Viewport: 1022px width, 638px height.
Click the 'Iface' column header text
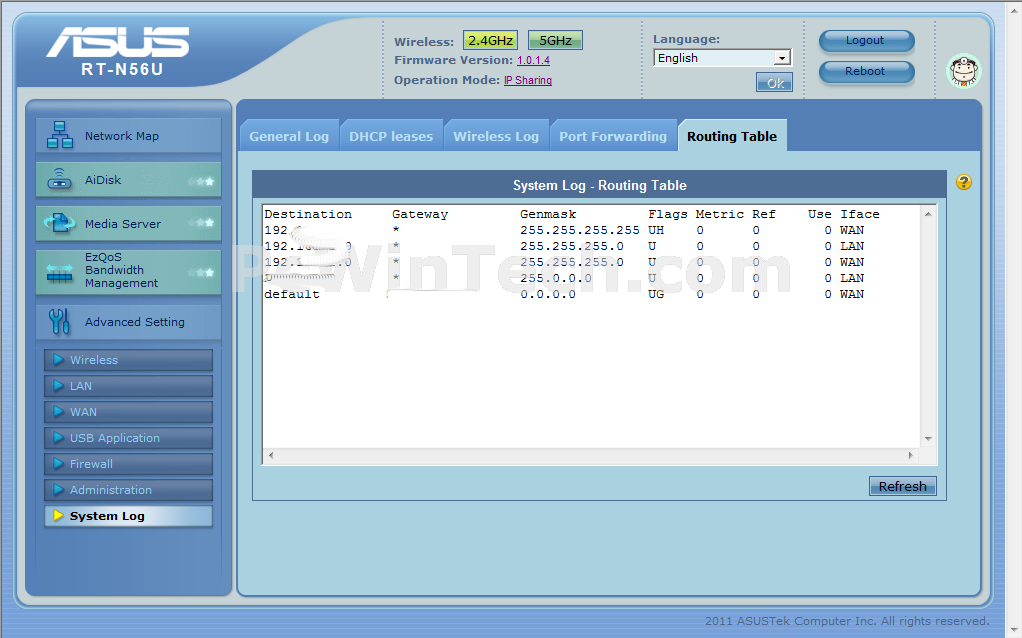coord(860,214)
